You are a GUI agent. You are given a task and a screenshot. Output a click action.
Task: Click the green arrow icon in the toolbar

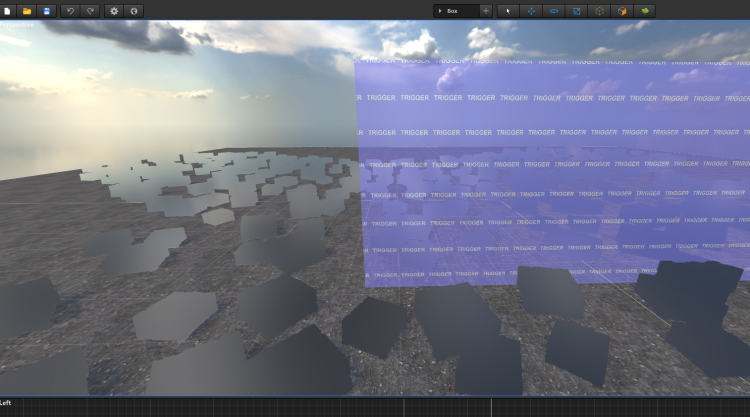[x=646, y=10]
